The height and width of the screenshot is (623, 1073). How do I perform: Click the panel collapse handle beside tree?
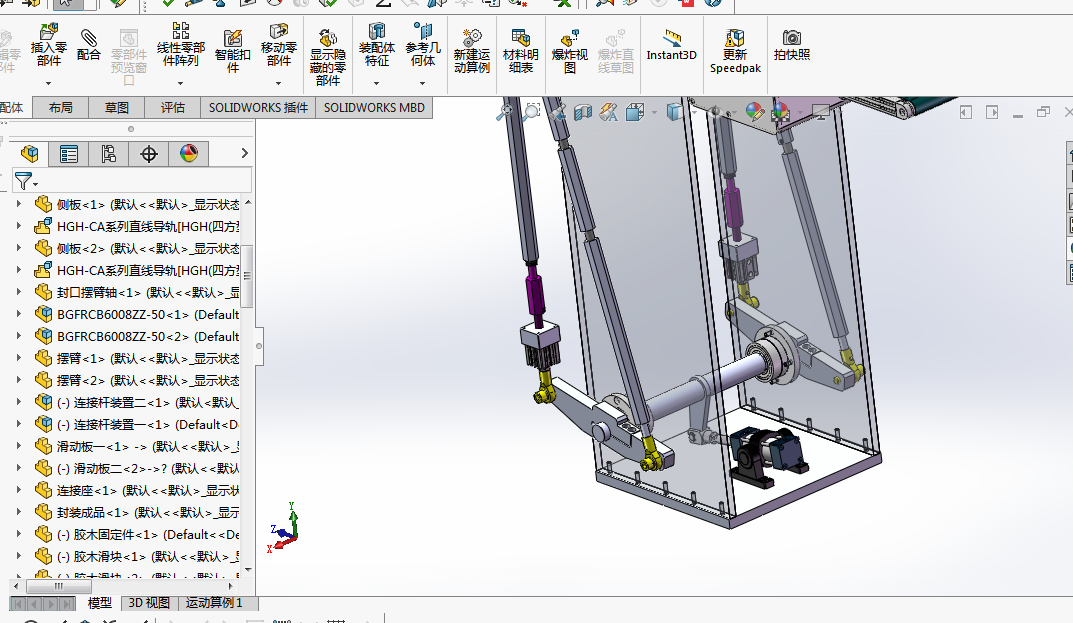coord(259,346)
